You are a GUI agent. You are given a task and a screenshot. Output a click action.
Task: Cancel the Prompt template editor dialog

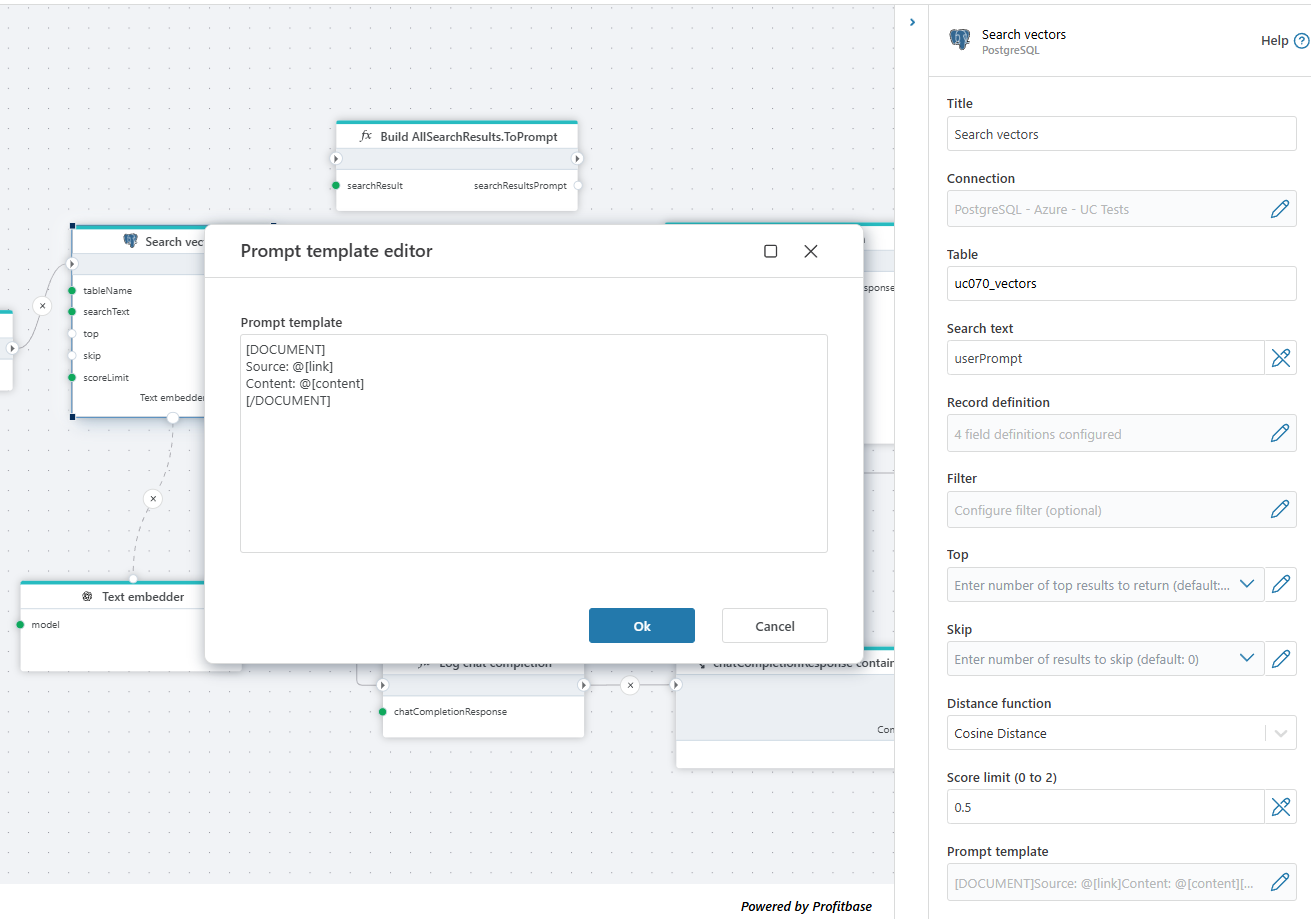774,626
